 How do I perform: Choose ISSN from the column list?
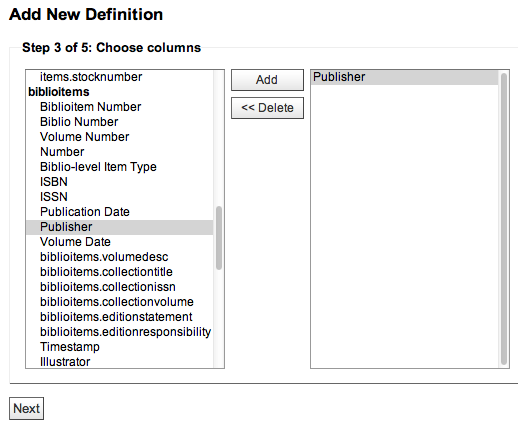tap(119, 197)
